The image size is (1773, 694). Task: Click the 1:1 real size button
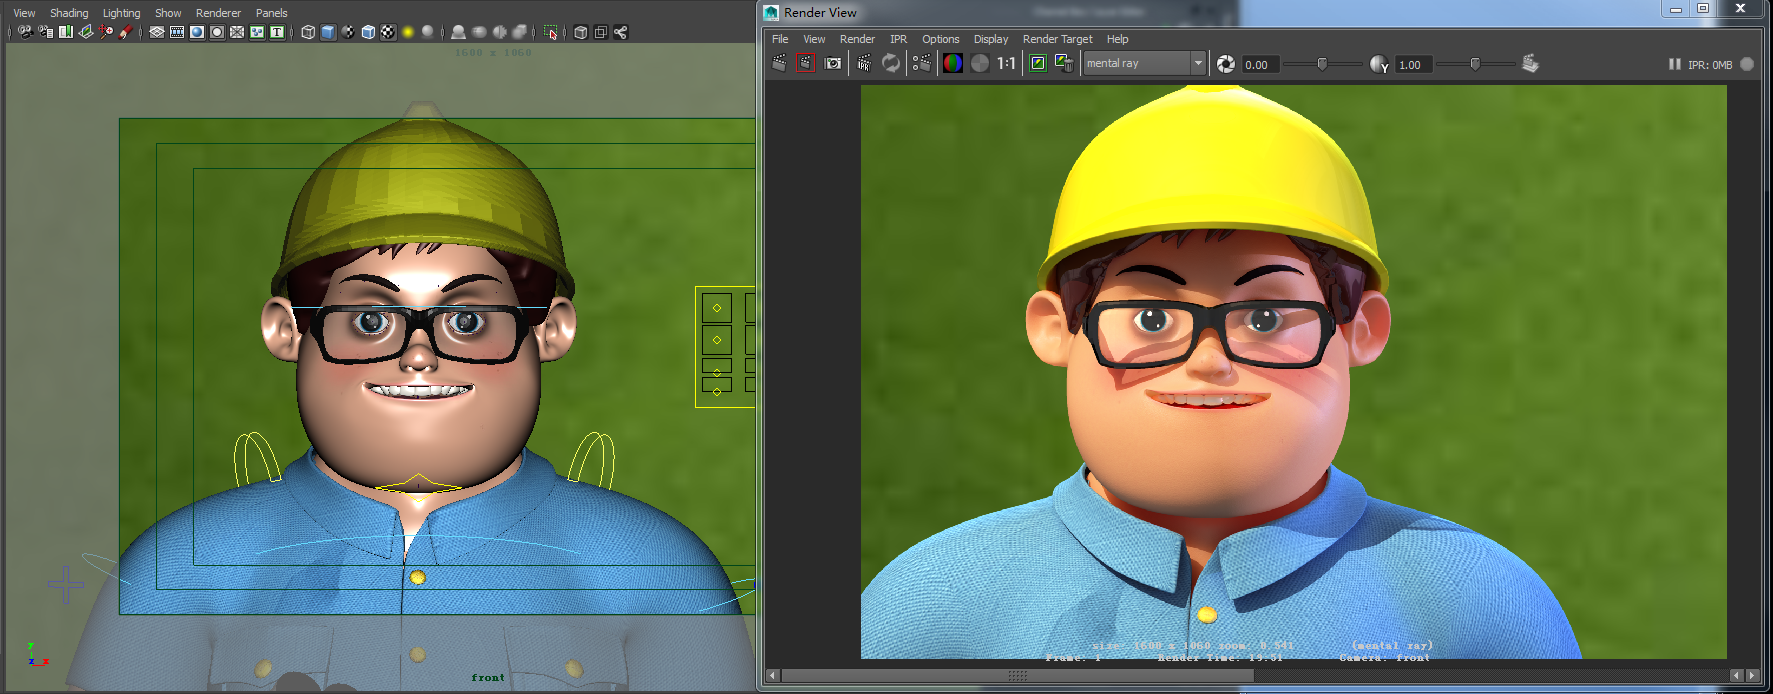coord(1006,63)
